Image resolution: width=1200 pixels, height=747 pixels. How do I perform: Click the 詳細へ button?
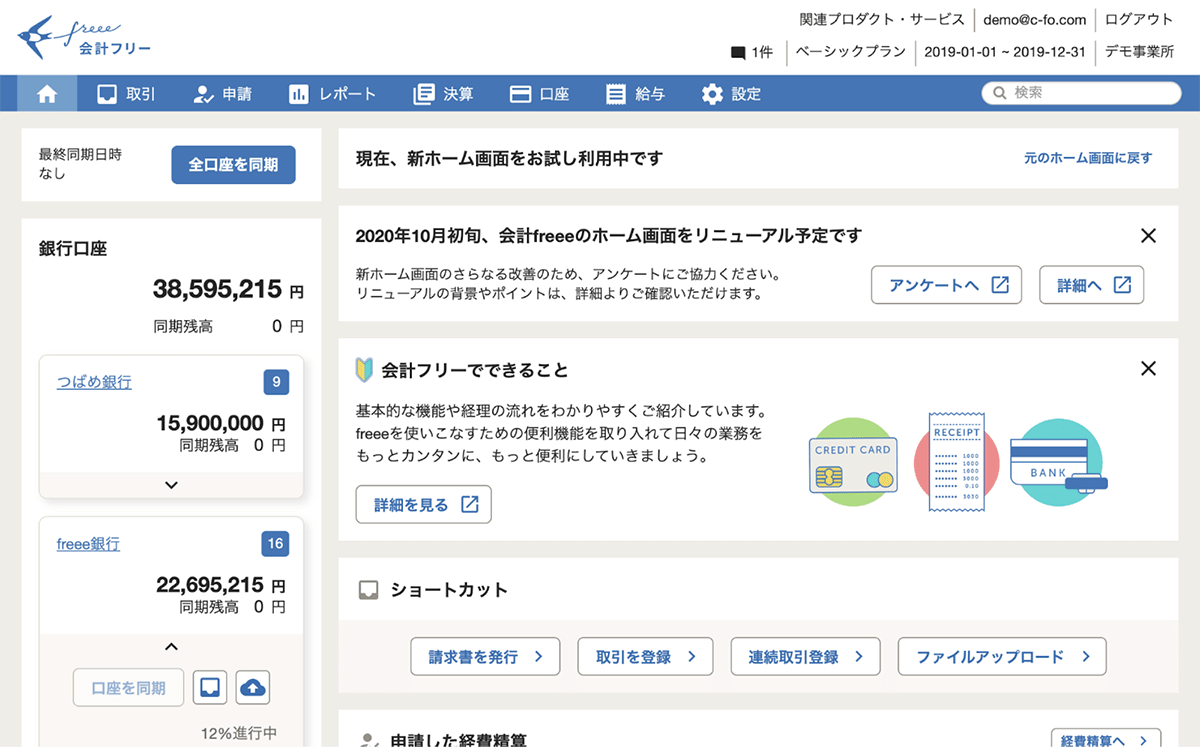[x=1092, y=285]
